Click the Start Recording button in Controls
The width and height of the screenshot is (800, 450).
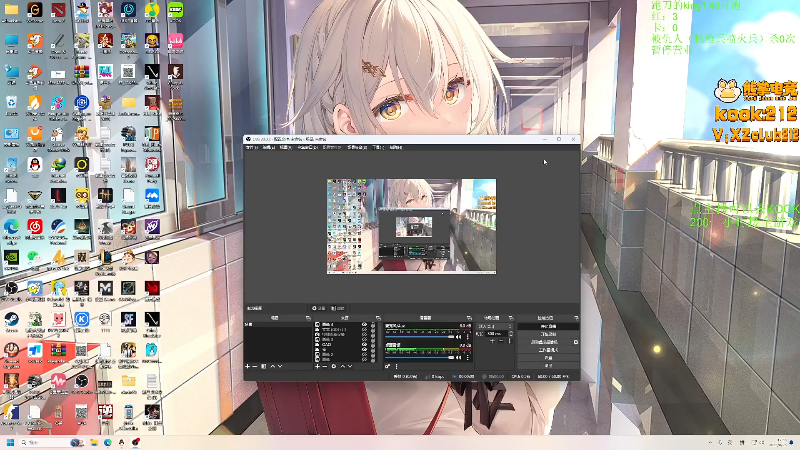click(549, 334)
